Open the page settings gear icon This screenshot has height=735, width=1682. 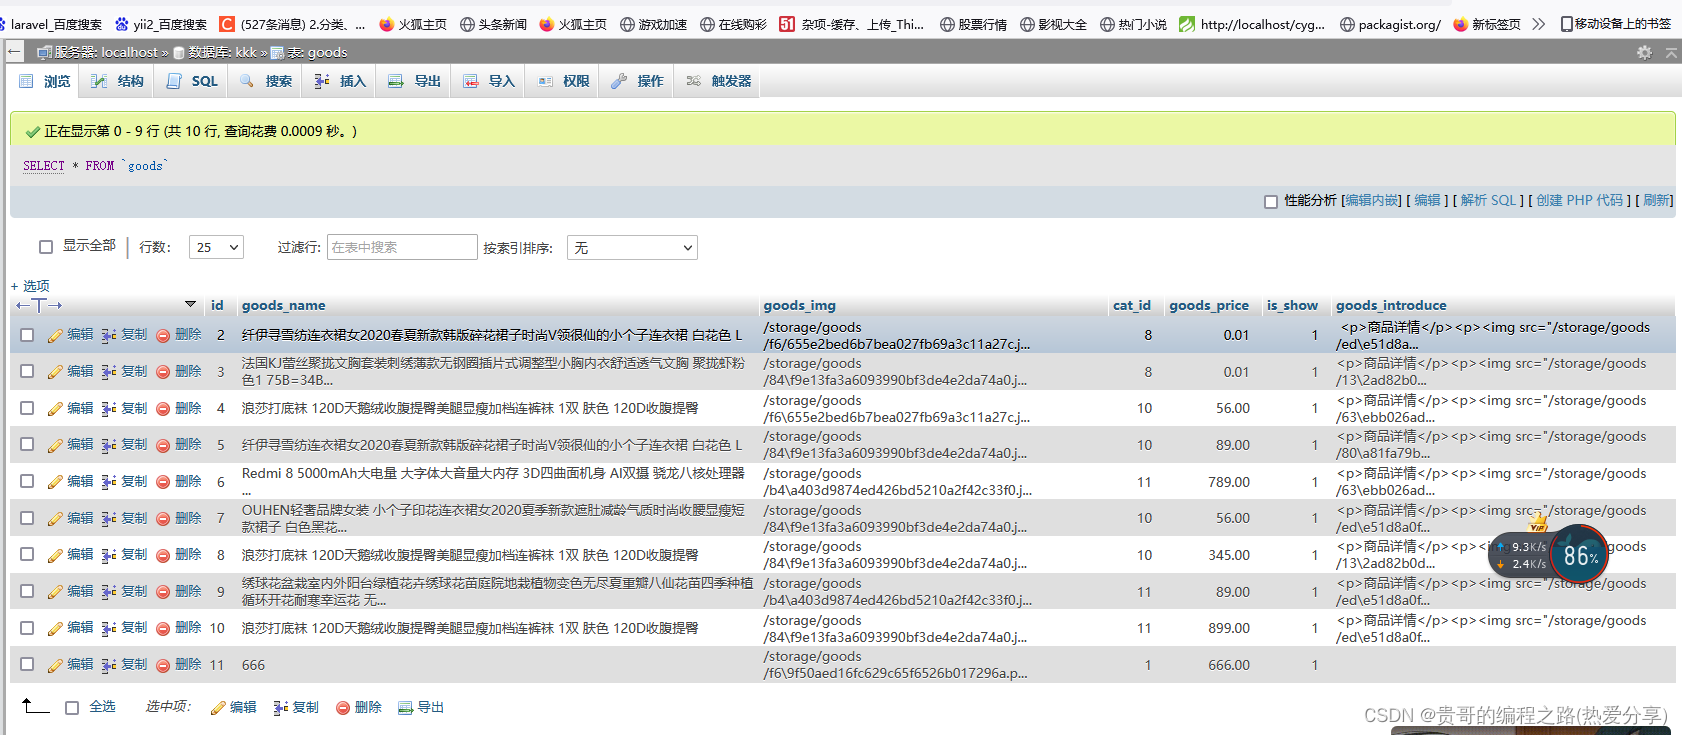tap(1644, 52)
